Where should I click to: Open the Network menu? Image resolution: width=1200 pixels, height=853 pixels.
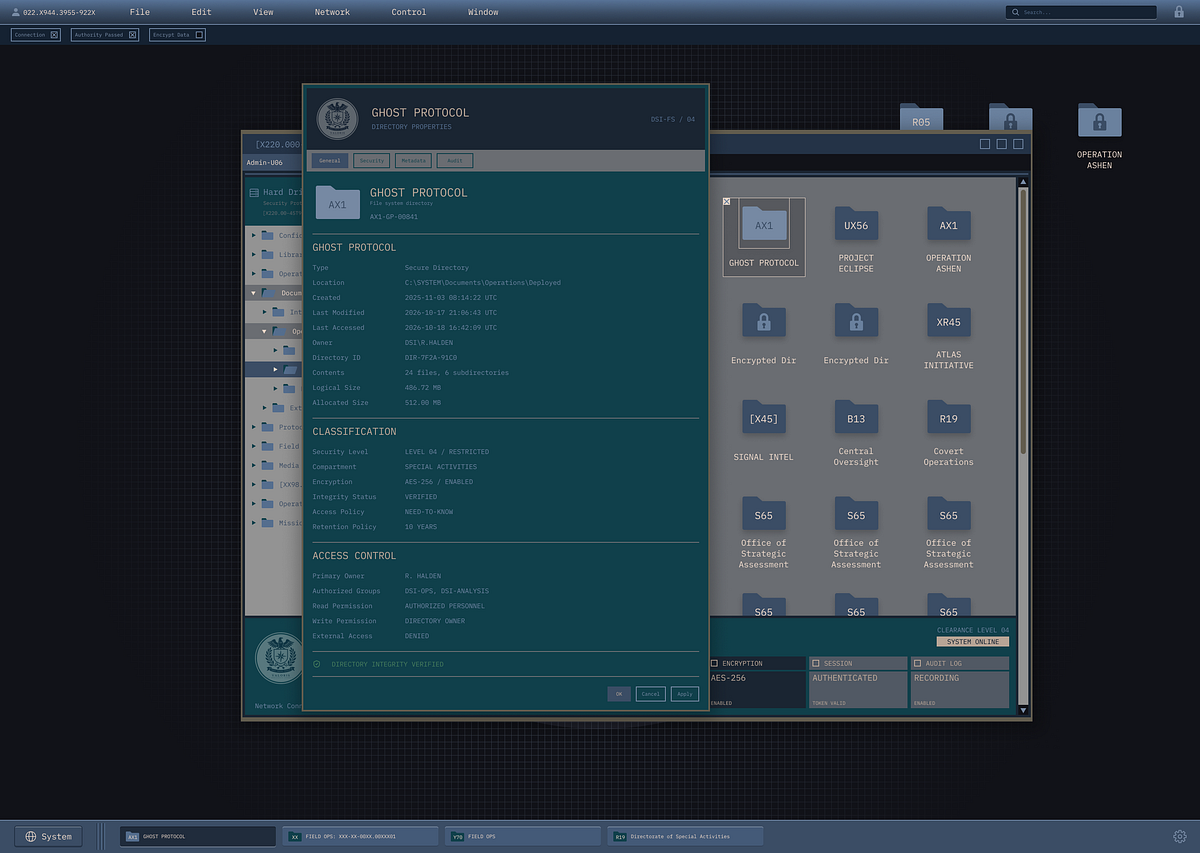(332, 12)
